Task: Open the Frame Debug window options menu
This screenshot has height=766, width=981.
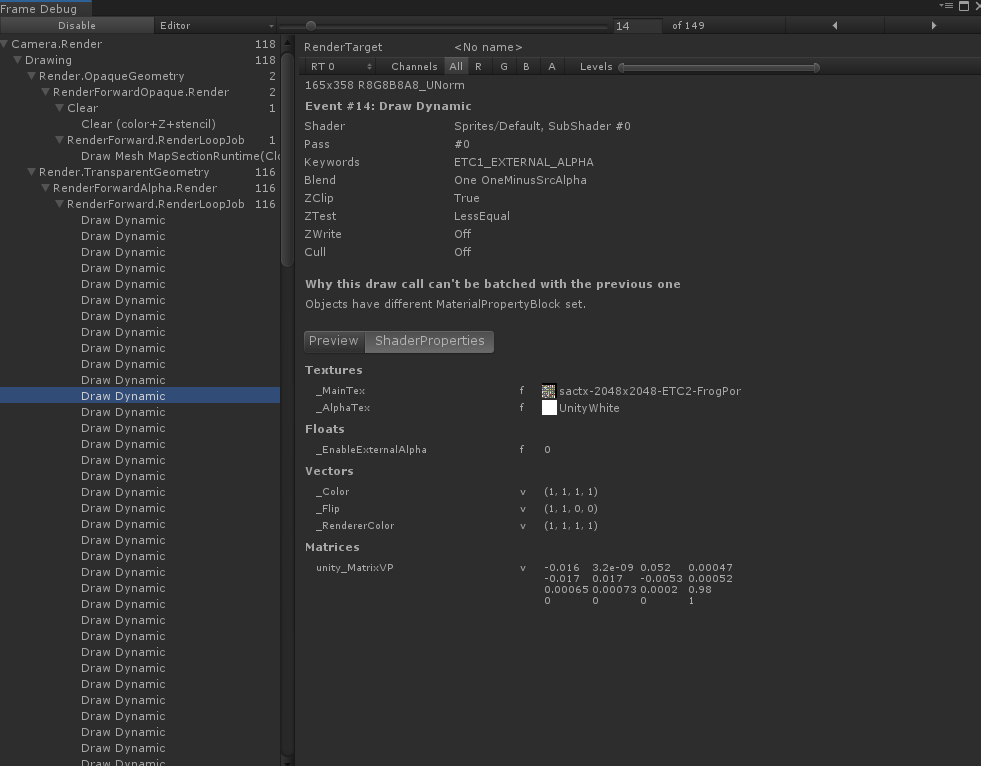Action: [945, 7]
